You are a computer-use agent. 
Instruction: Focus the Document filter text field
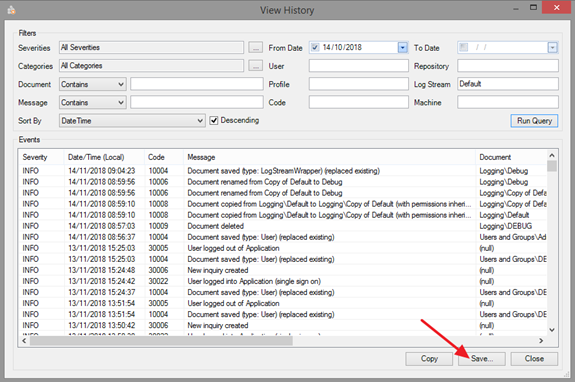pyautogui.click(x=197, y=84)
